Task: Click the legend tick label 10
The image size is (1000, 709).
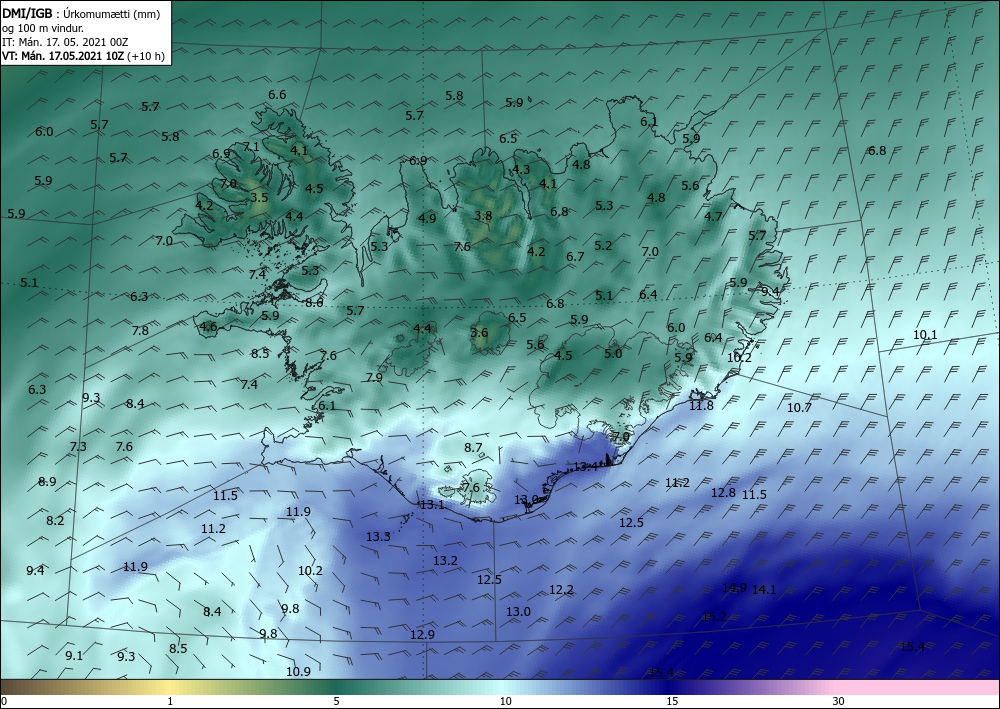Action: (x=505, y=701)
